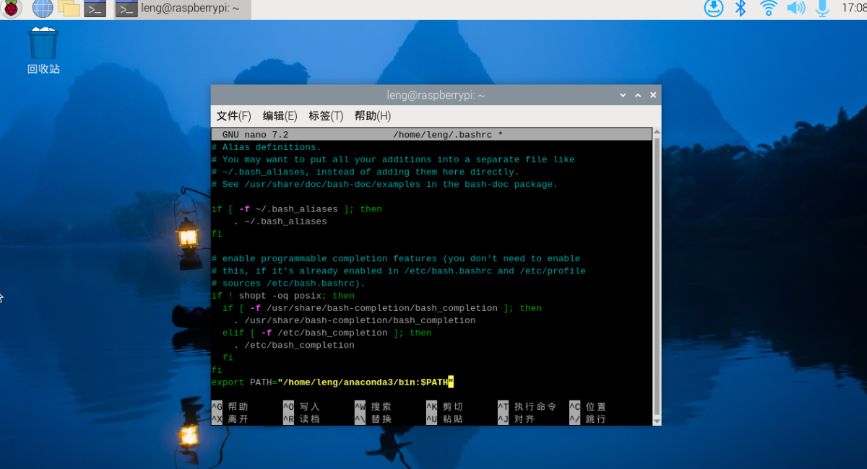Close the terminal window with X
This screenshot has width=867, height=469.
click(x=653, y=95)
